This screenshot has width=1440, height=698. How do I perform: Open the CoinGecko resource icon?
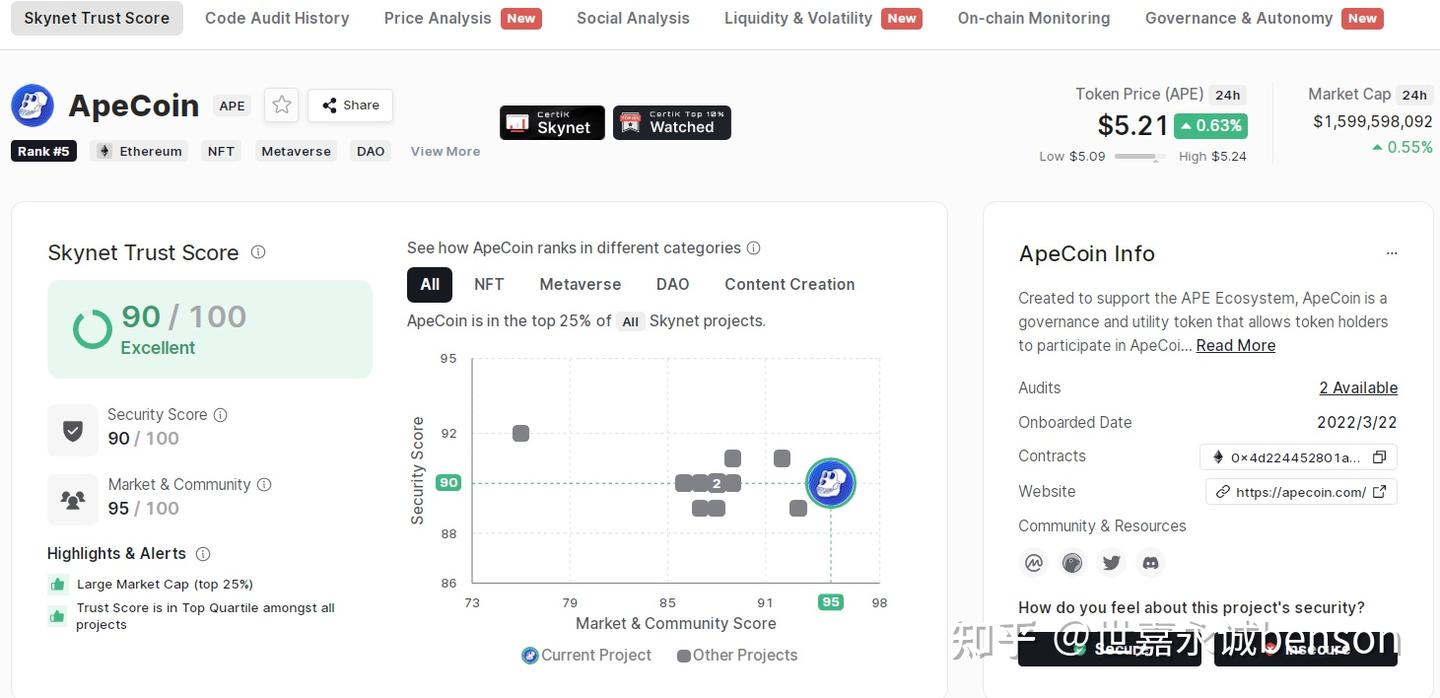pos(1072,563)
